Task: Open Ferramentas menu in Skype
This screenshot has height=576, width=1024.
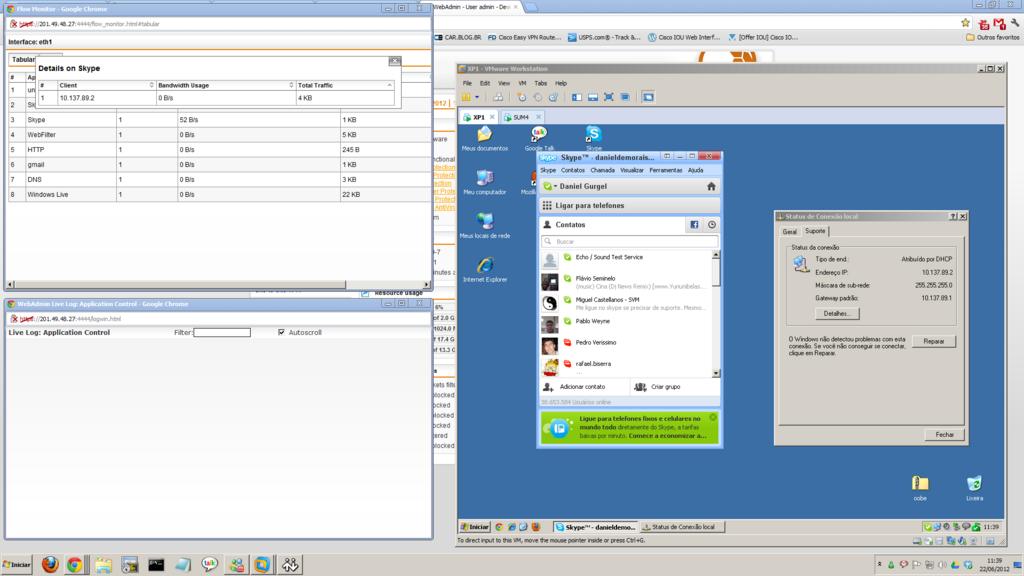Action: pyautogui.click(x=665, y=170)
